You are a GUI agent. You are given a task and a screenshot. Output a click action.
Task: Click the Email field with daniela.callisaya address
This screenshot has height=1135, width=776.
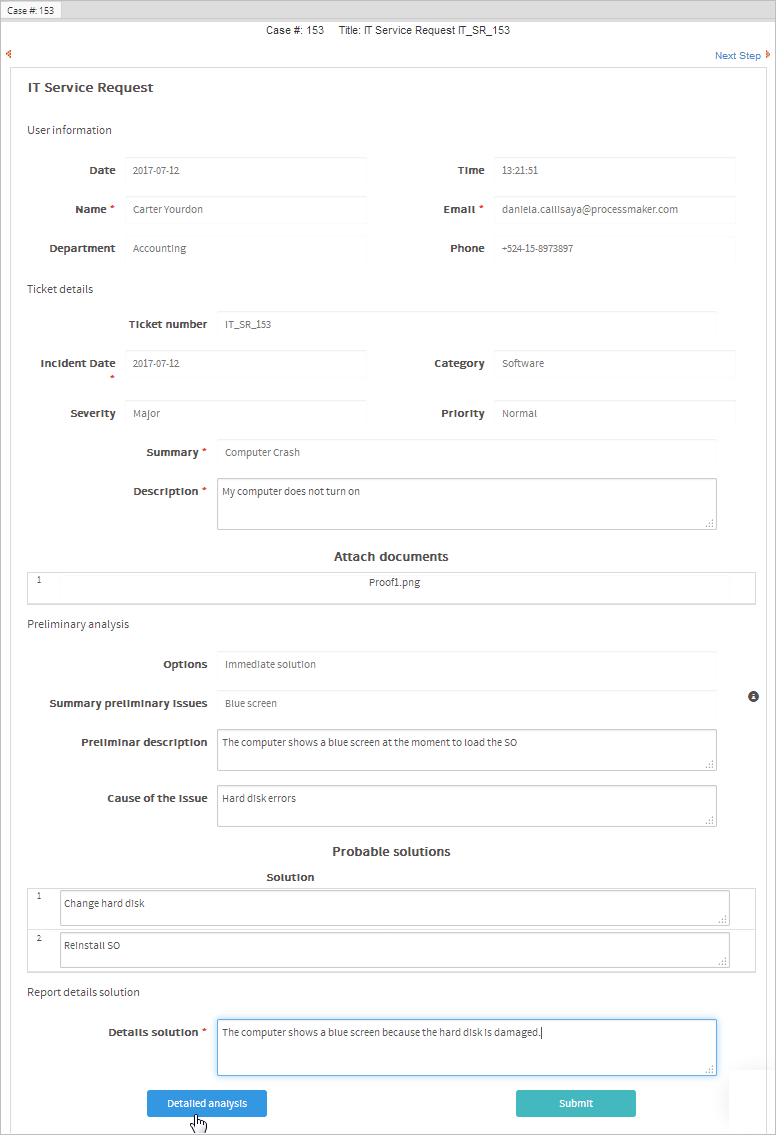point(615,210)
